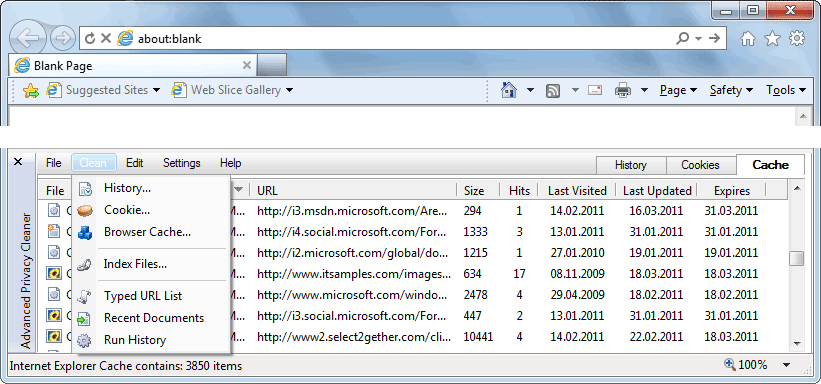Refresh the page with reload icon

90,38
